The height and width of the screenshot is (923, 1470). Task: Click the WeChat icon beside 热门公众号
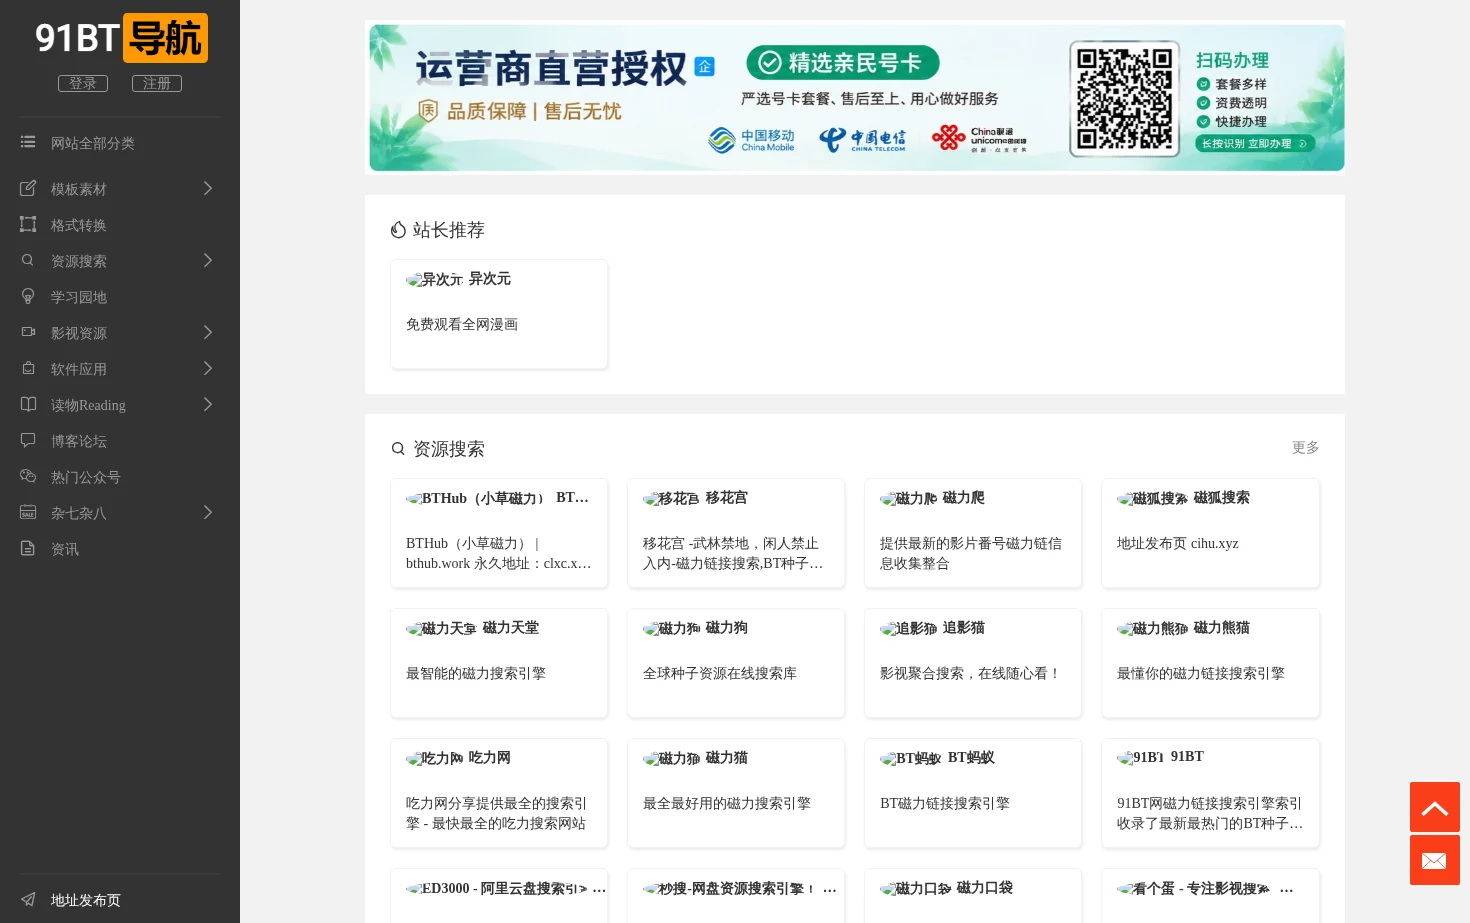click(x=28, y=476)
